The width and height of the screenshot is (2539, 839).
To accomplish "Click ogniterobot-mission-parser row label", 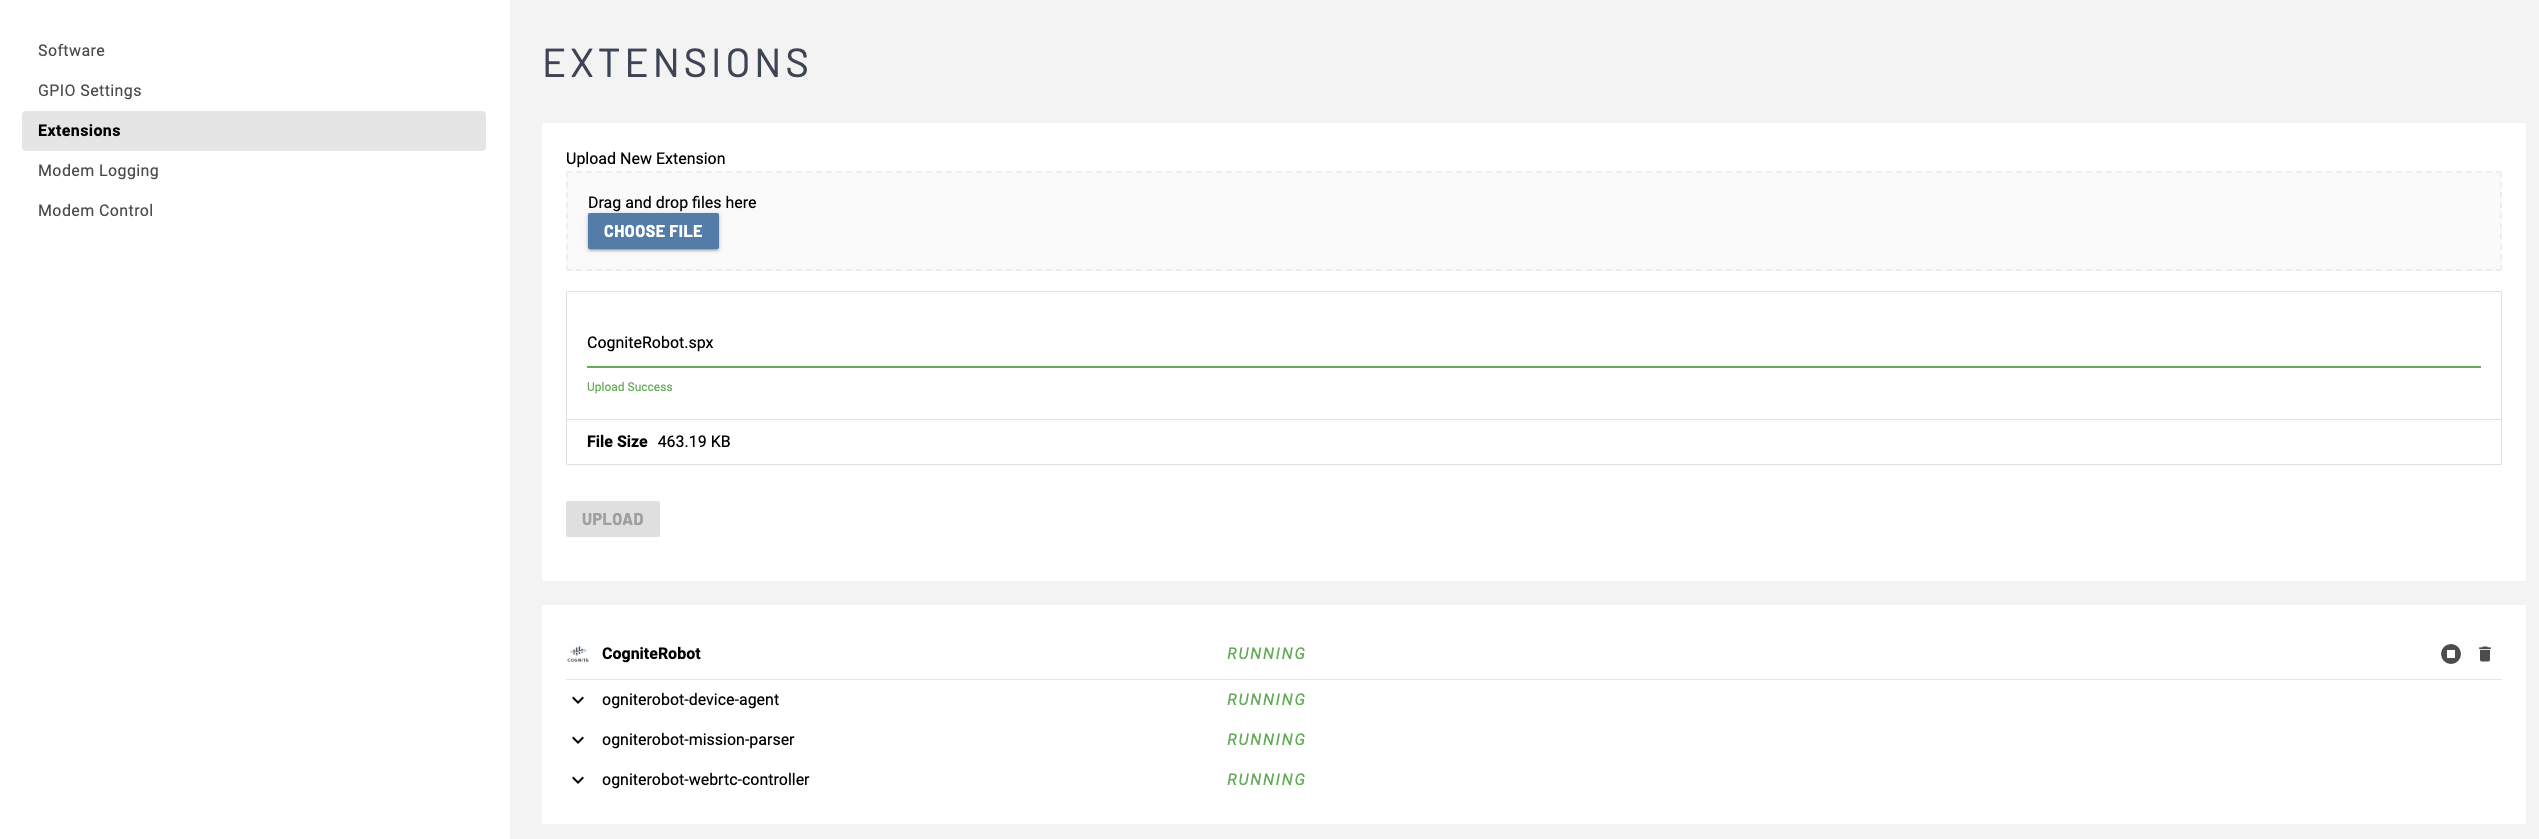I will (698, 740).
